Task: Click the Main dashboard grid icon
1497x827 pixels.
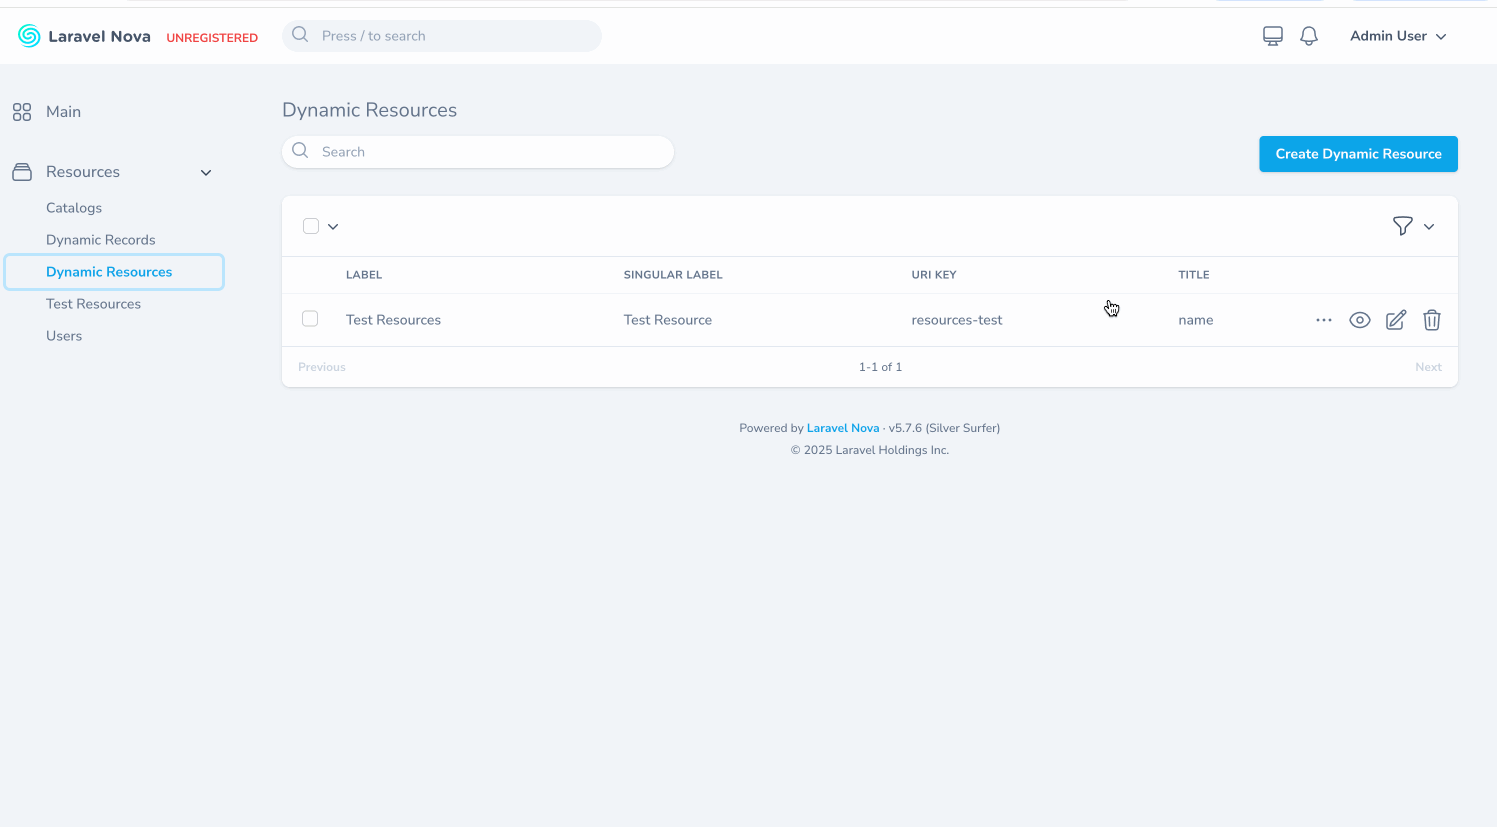Action: click(x=22, y=112)
